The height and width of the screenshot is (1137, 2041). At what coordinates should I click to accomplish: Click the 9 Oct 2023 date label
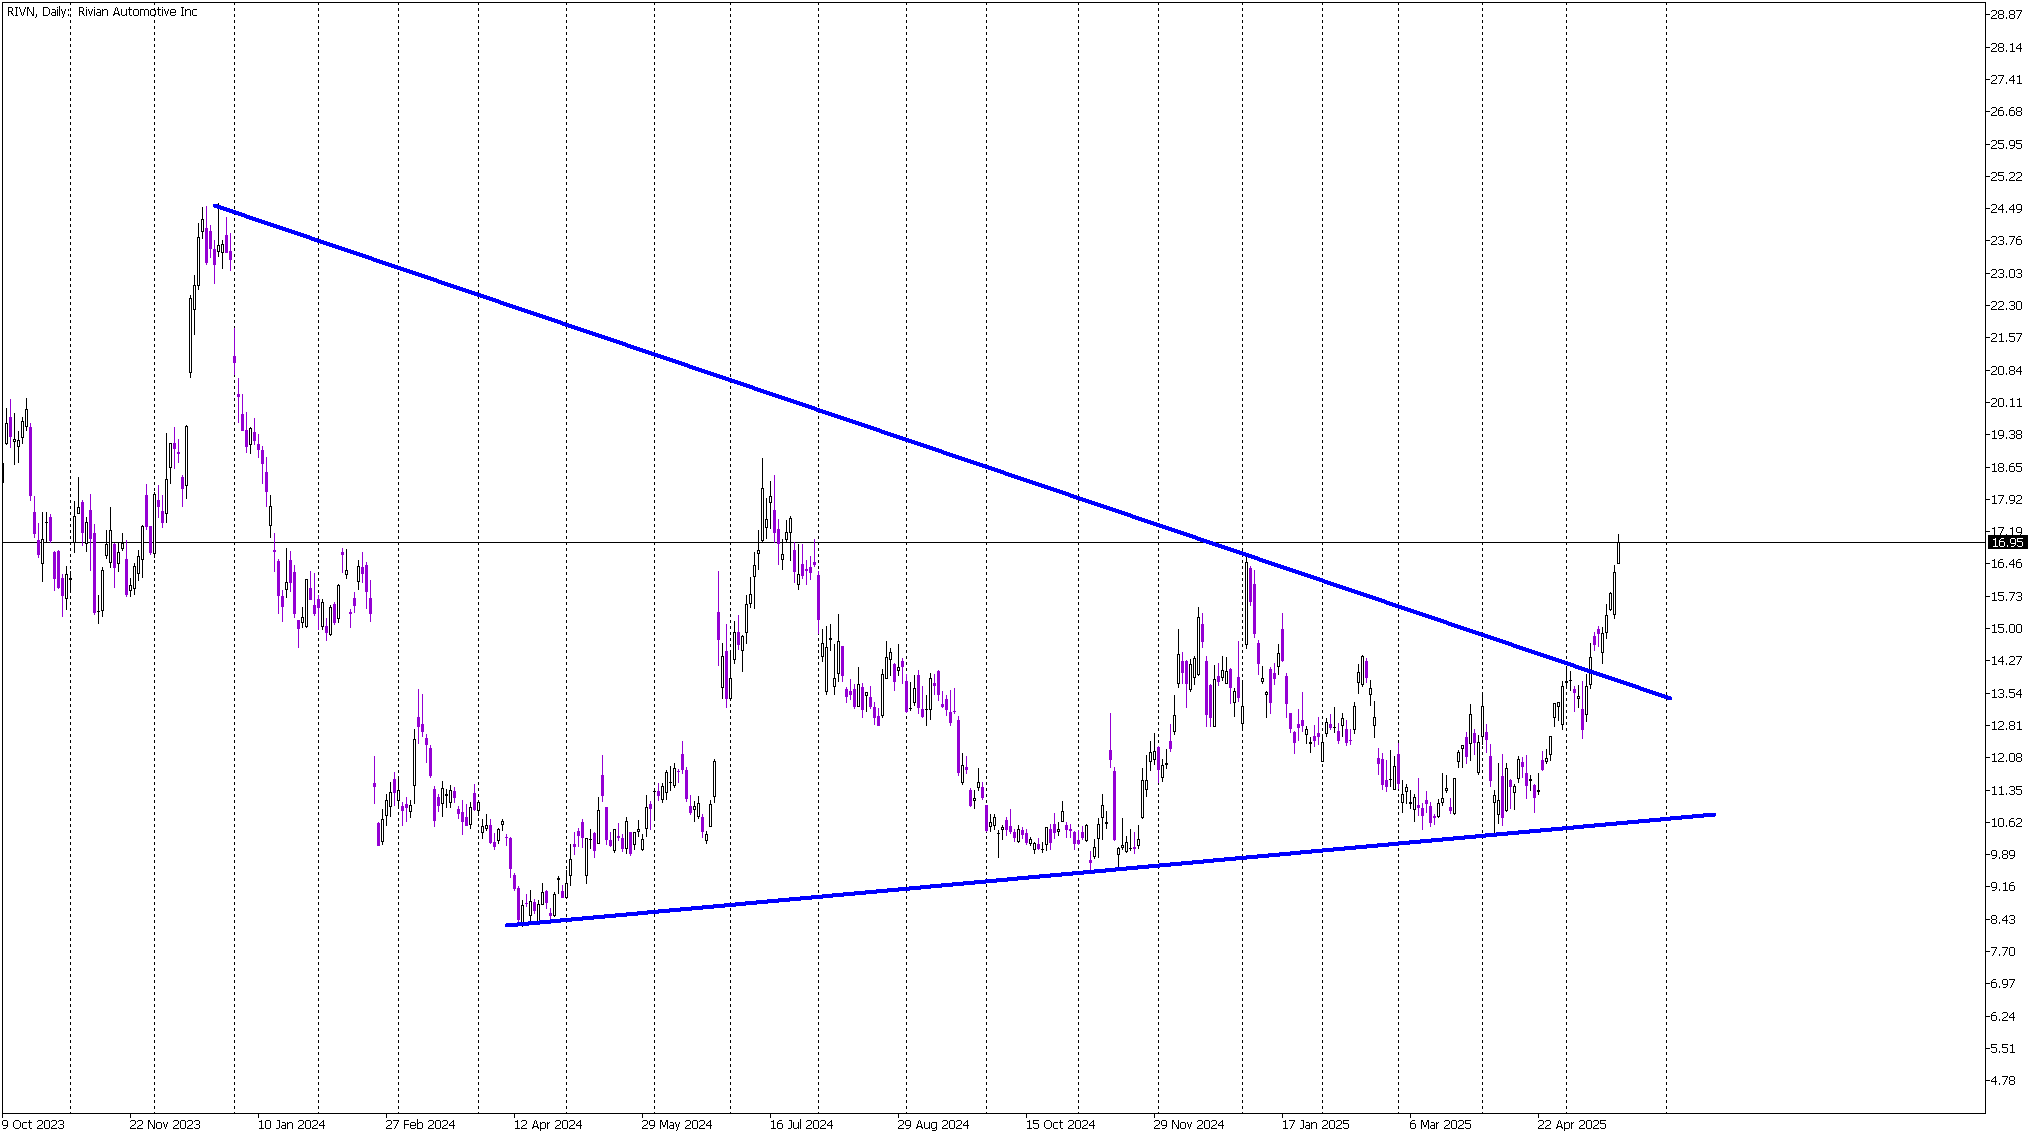point(33,1124)
